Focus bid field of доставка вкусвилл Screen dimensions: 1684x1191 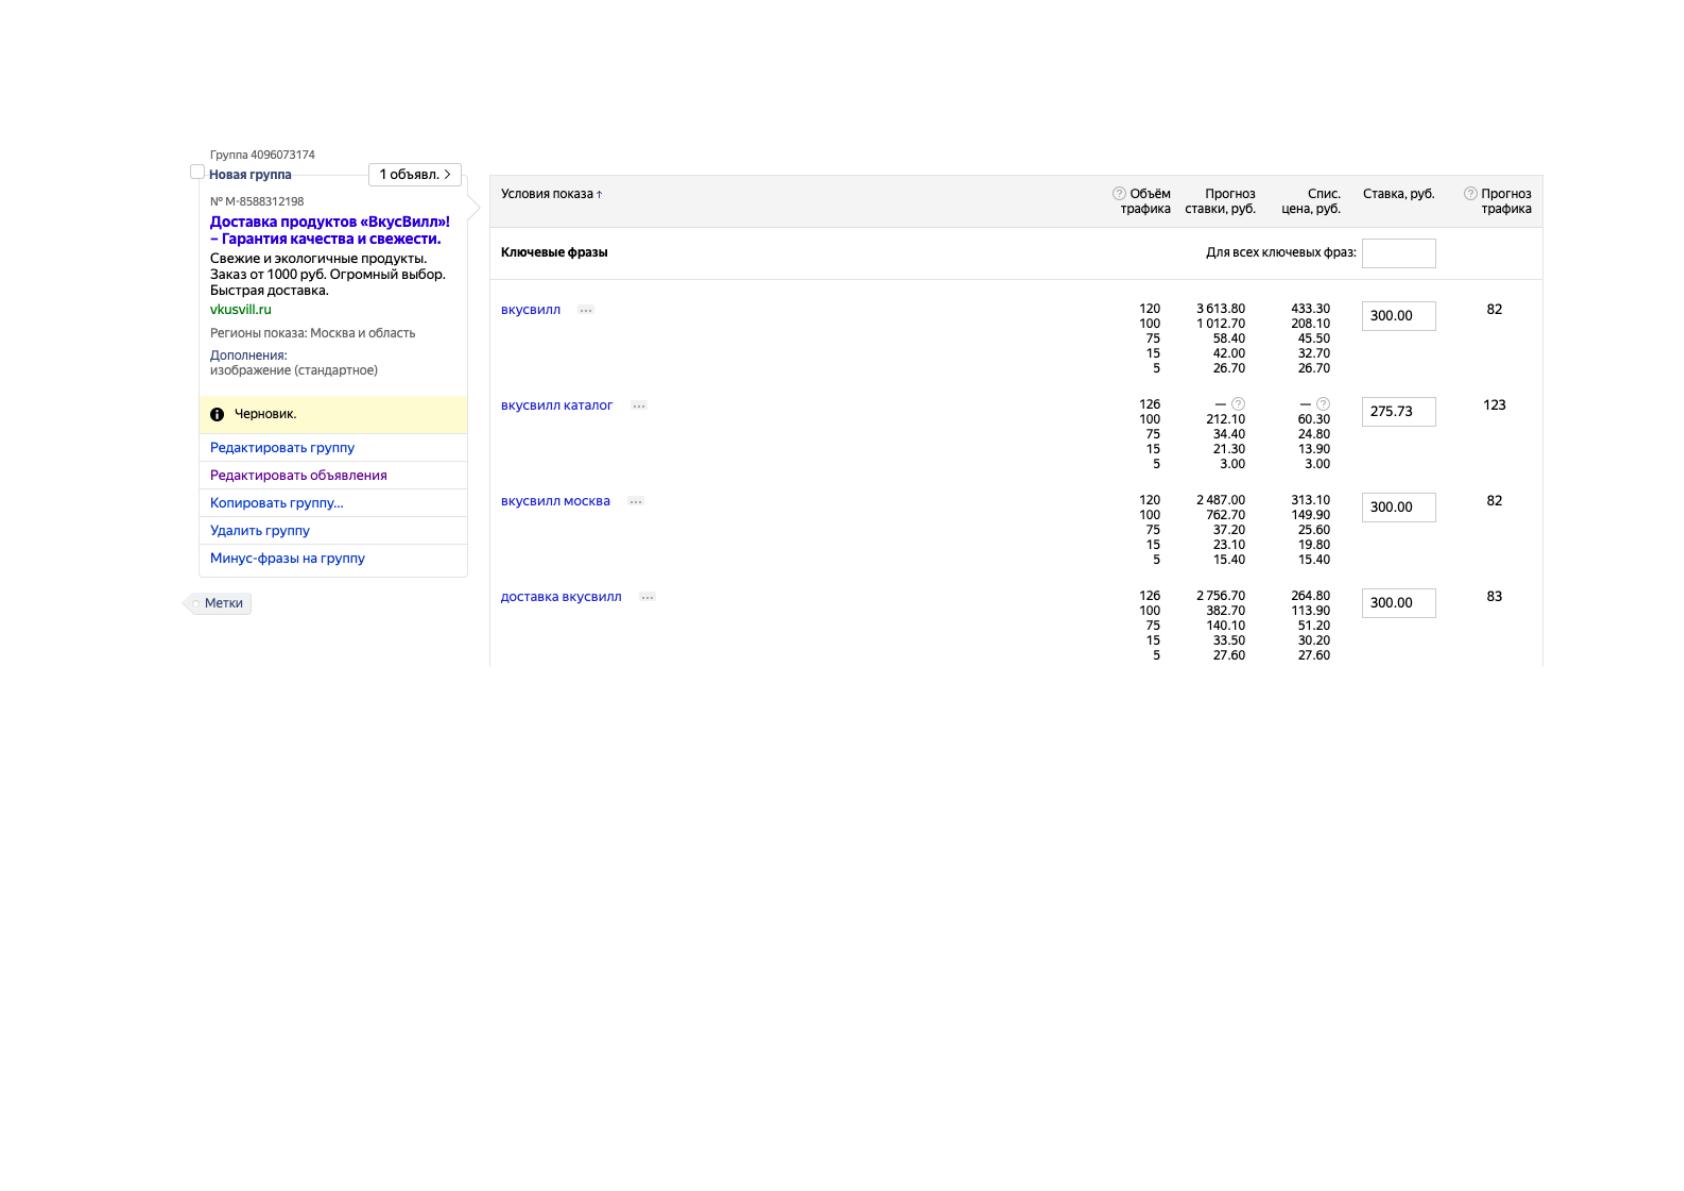click(1398, 603)
